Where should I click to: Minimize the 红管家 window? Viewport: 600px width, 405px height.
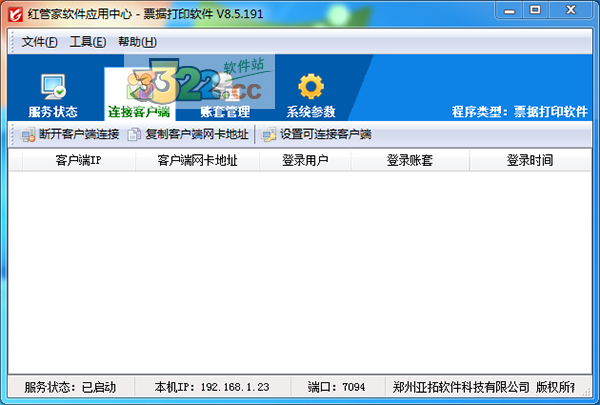click(509, 10)
